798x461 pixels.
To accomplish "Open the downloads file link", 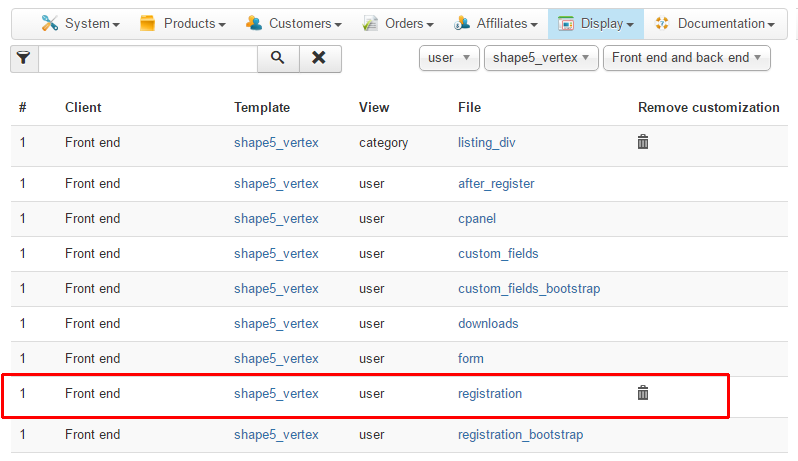I will click(x=488, y=324).
